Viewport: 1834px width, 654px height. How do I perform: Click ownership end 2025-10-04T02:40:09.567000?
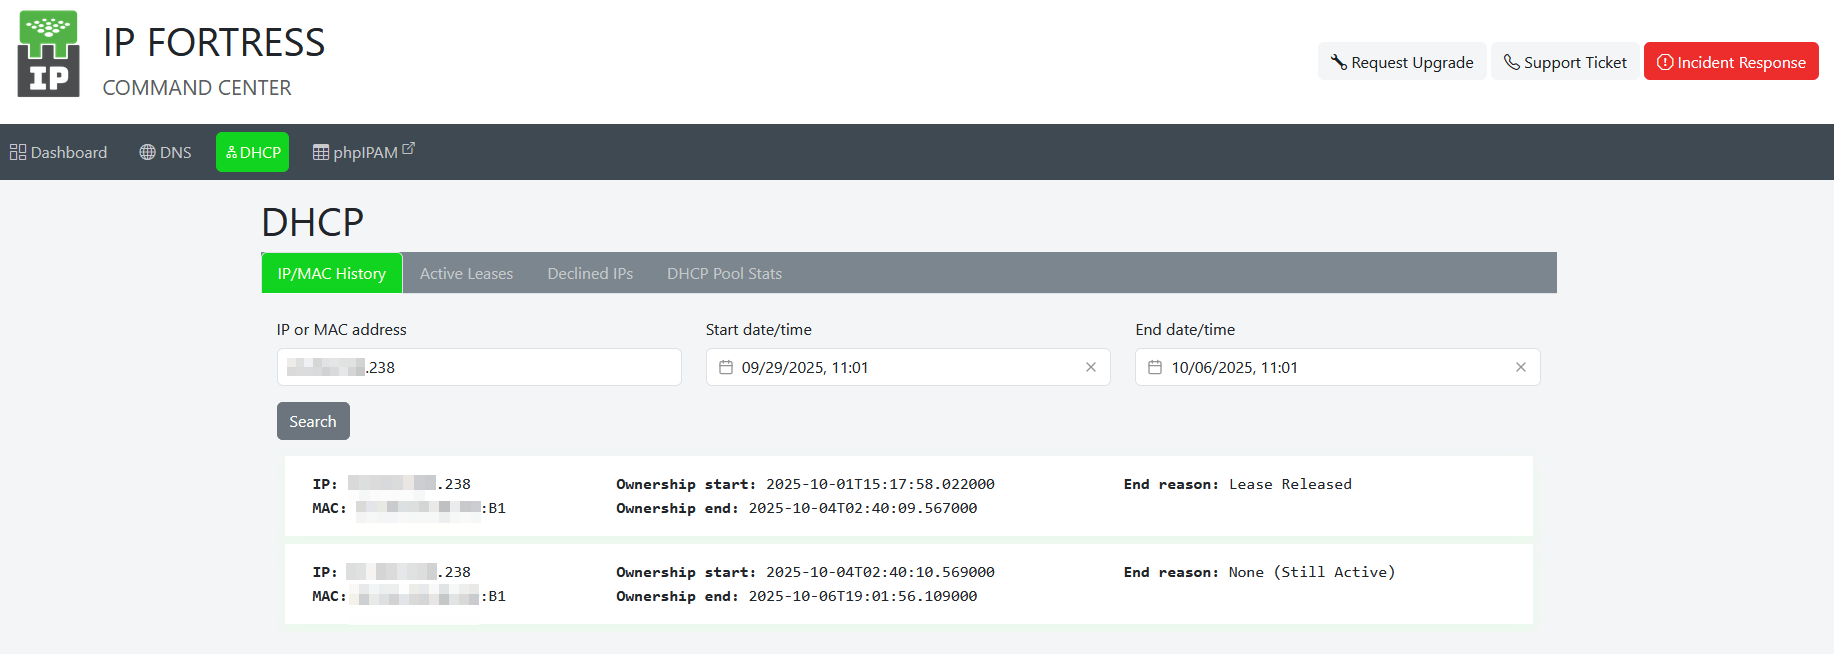pyautogui.click(x=863, y=508)
